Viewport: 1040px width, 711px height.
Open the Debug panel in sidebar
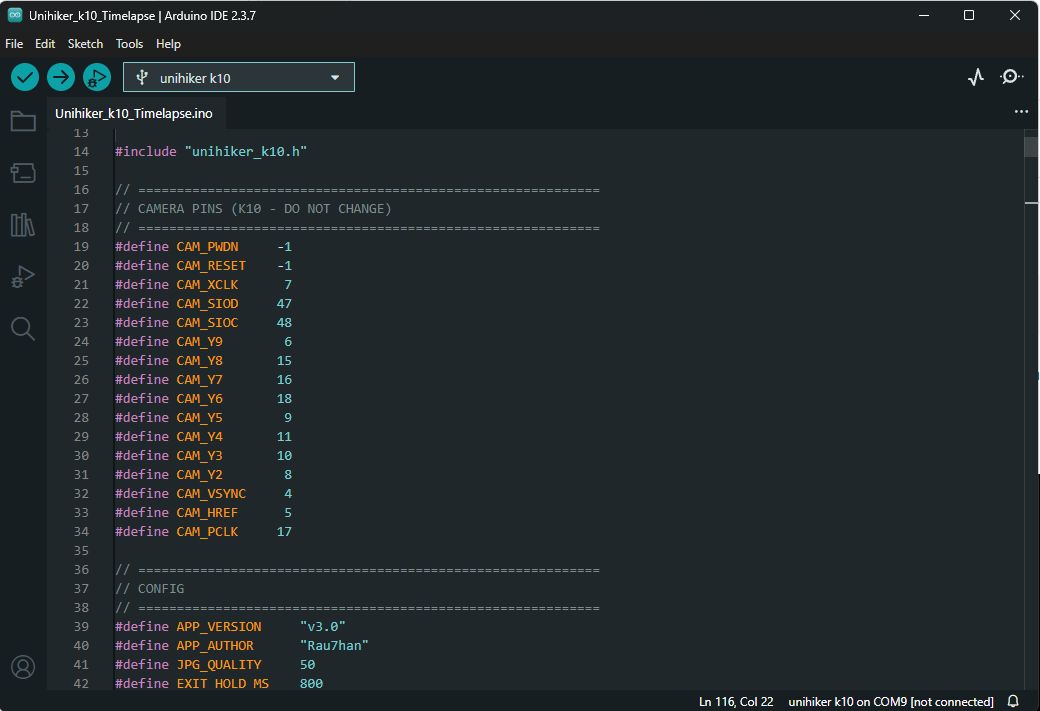[23, 277]
